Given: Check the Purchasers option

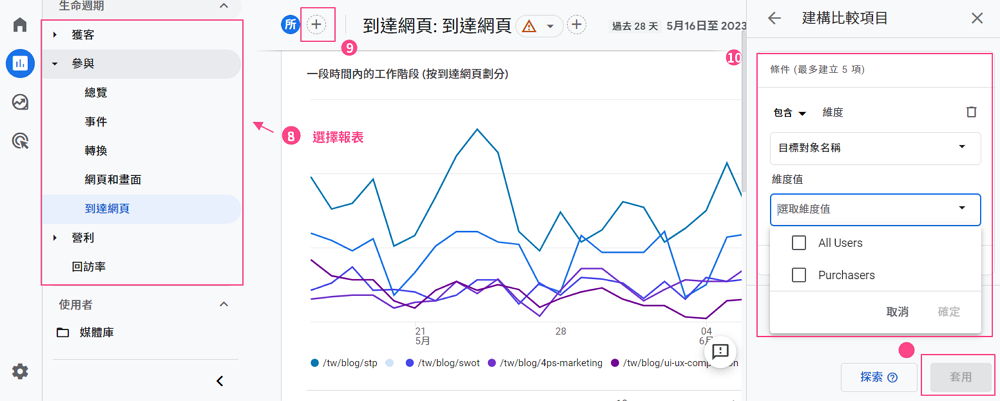Looking at the screenshot, I should point(798,275).
